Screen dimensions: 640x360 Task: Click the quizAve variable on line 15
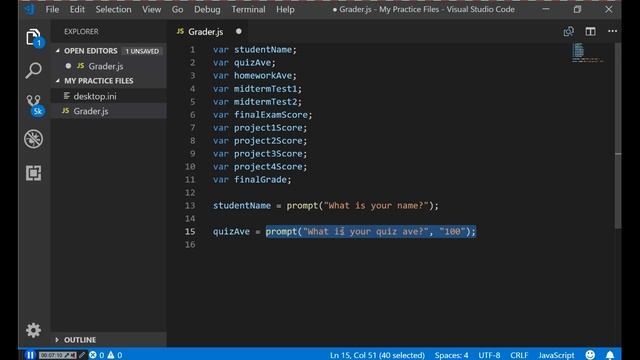(231, 231)
